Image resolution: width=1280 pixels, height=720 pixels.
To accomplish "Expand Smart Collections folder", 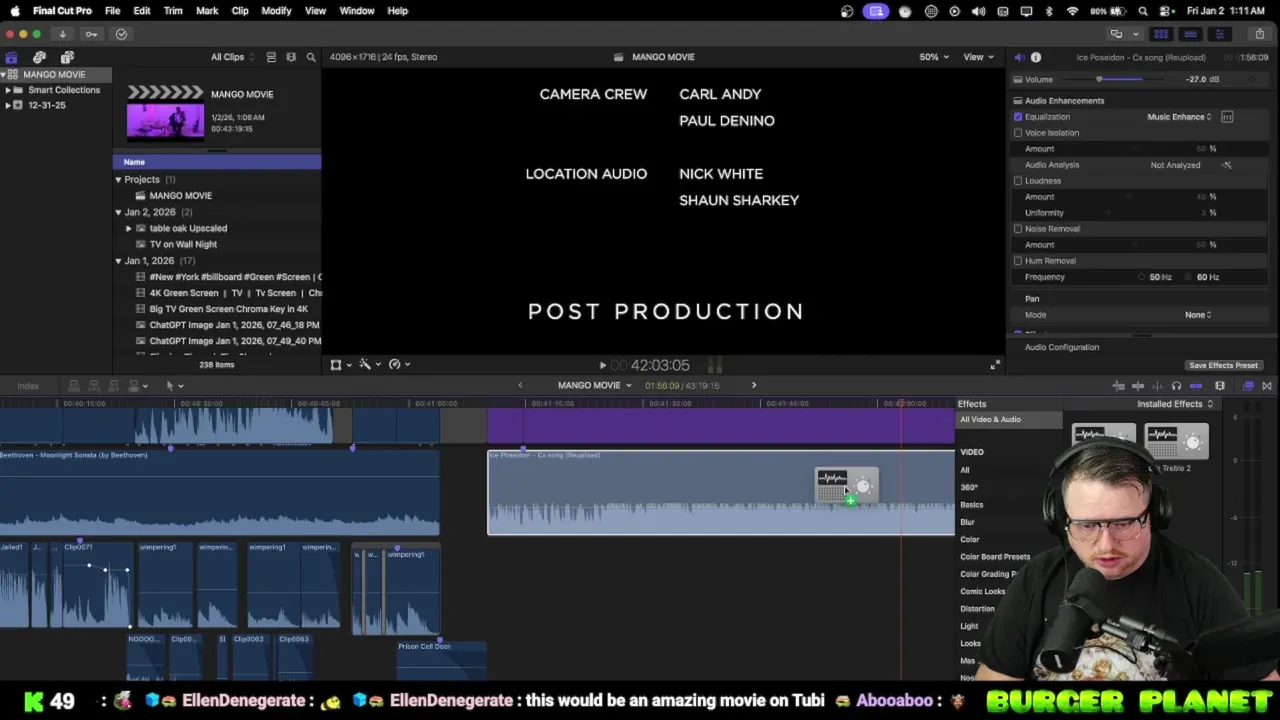I will coord(8,90).
